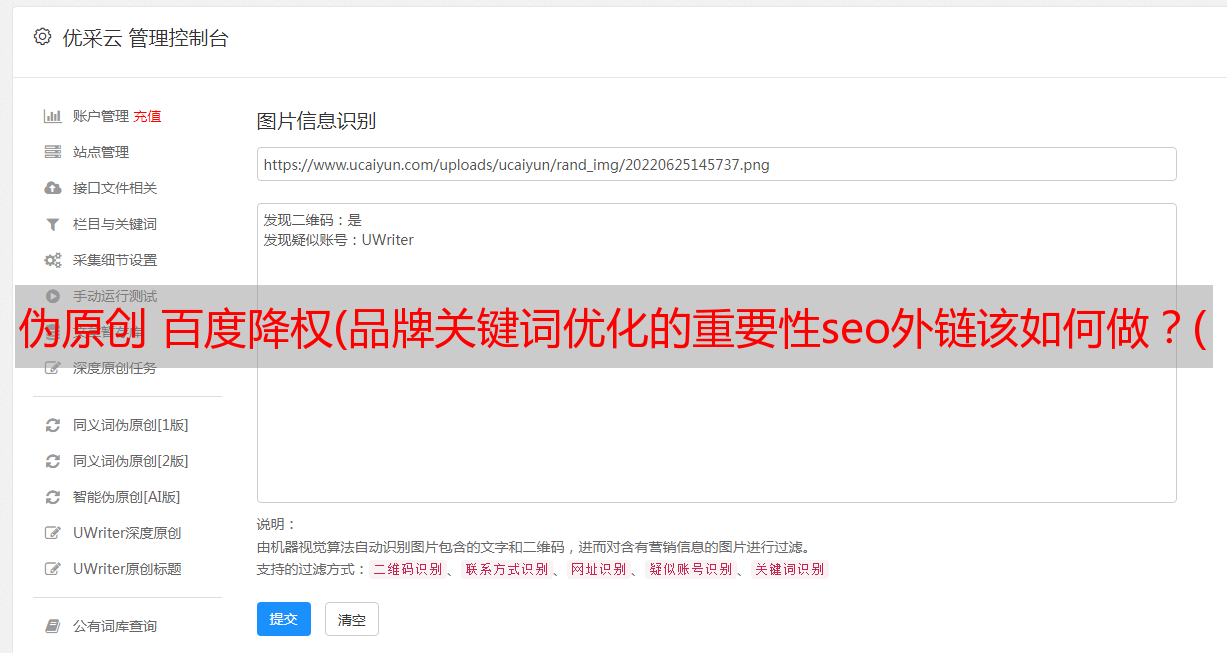Click the 二维码识别 filter tag

(x=408, y=569)
